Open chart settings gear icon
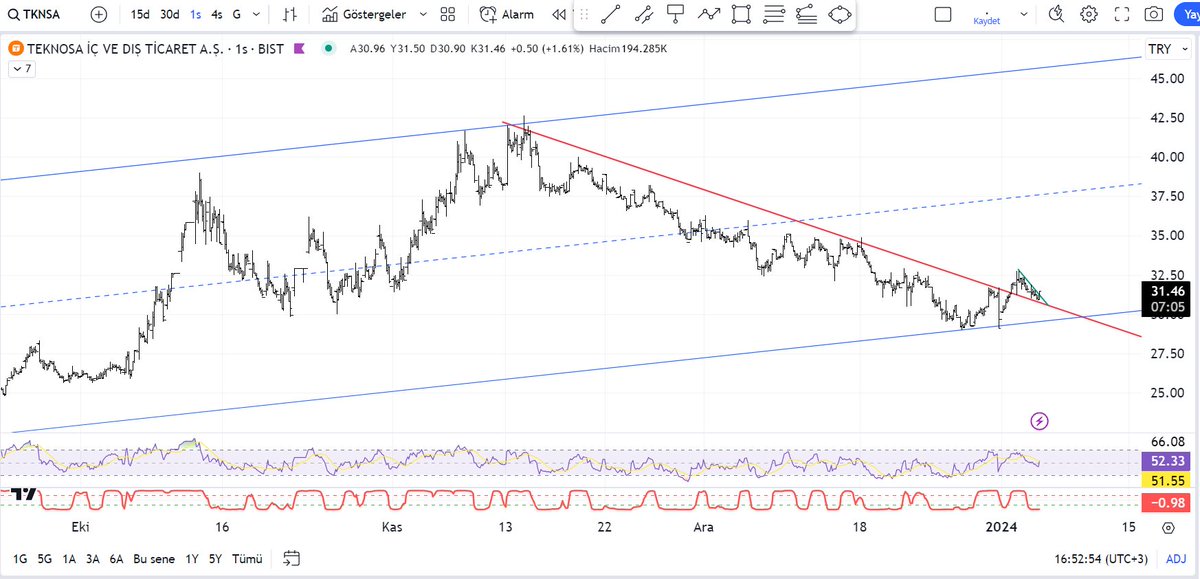This screenshot has height=579, width=1200. [x=1089, y=15]
